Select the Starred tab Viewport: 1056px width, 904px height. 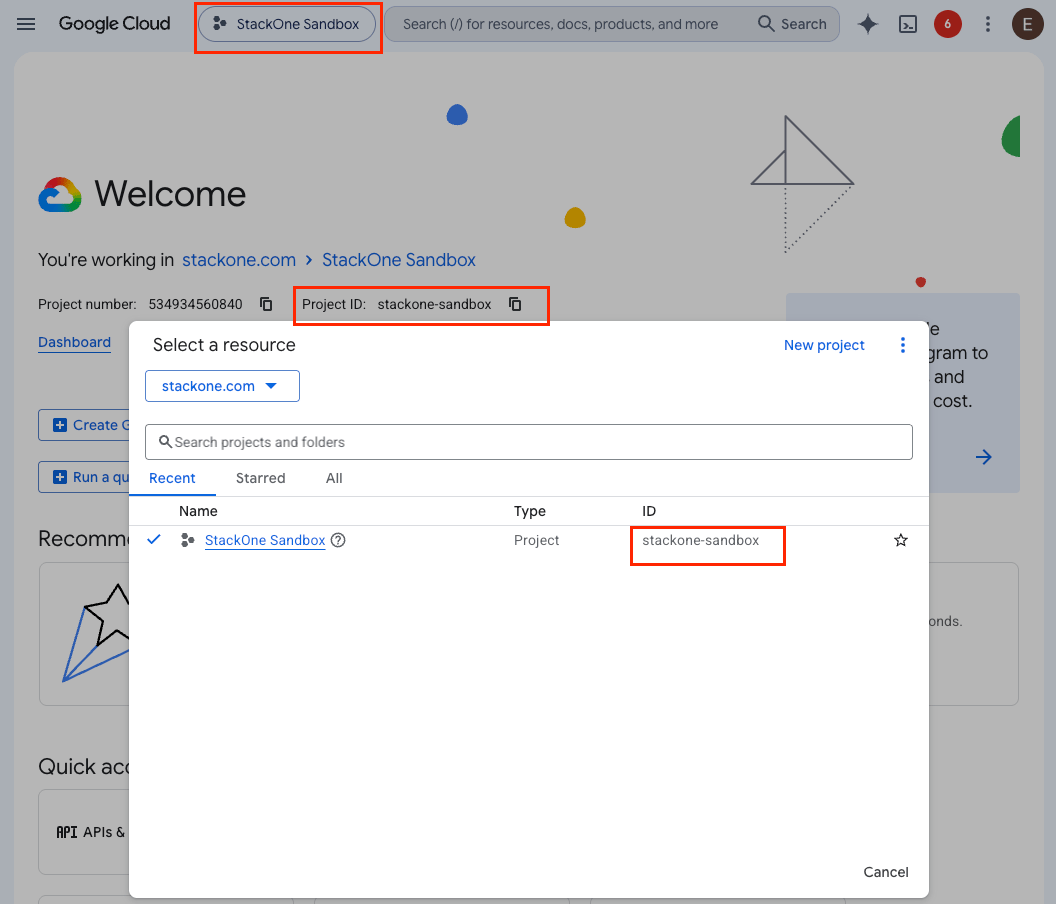(261, 478)
